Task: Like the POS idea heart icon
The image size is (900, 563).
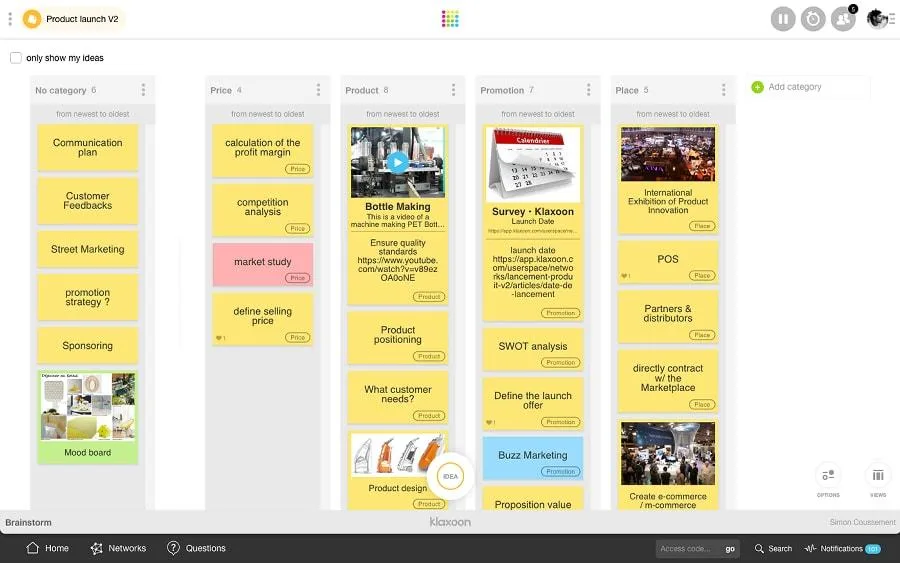Action: click(x=625, y=276)
